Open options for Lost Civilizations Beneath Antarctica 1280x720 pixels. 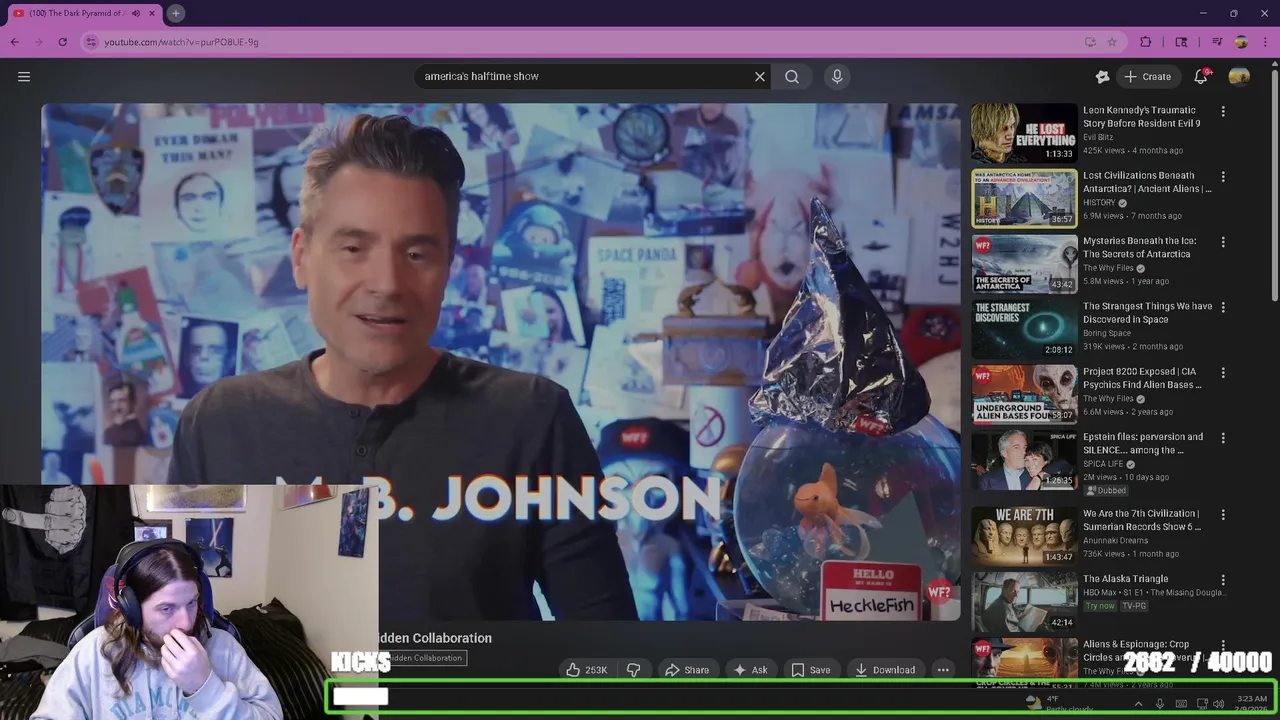point(1222,177)
